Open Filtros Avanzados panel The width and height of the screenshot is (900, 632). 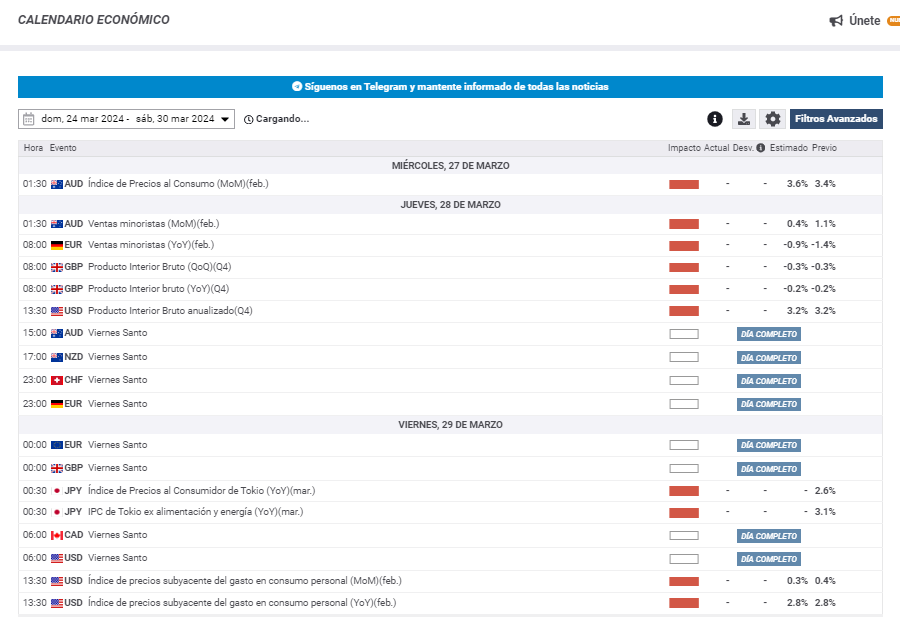[836, 119]
